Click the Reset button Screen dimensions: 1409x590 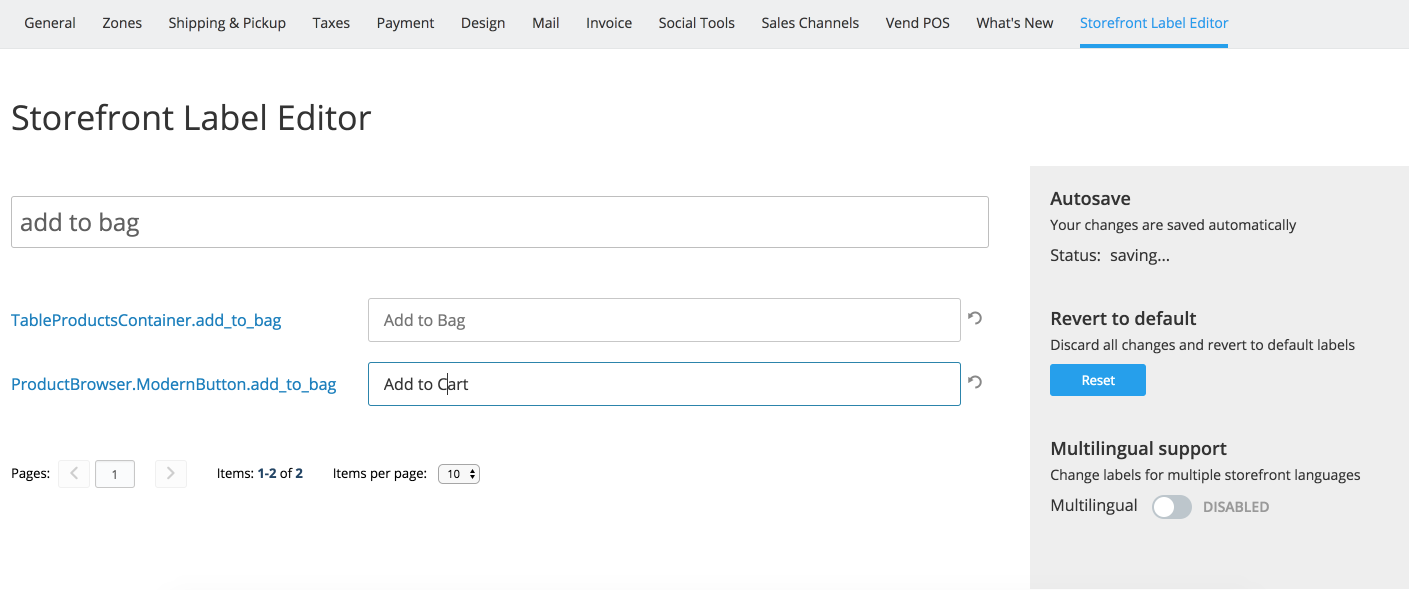pyautogui.click(x=1098, y=380)
